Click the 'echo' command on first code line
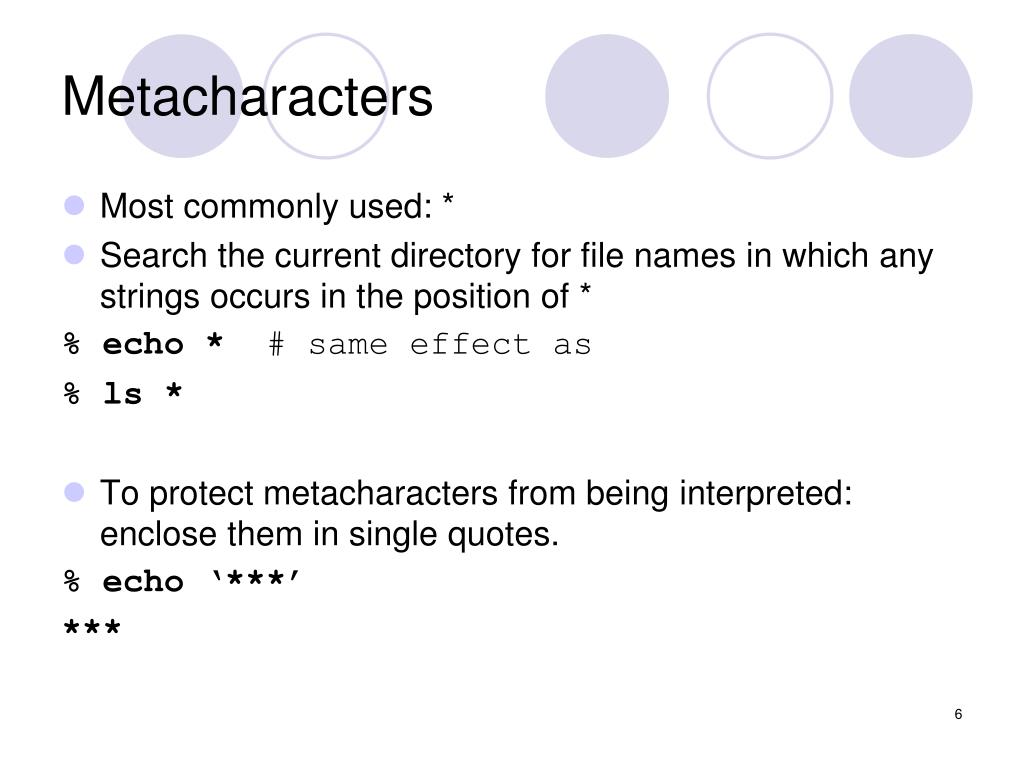Screen dimensions: 1024x768 click(143, 344)
